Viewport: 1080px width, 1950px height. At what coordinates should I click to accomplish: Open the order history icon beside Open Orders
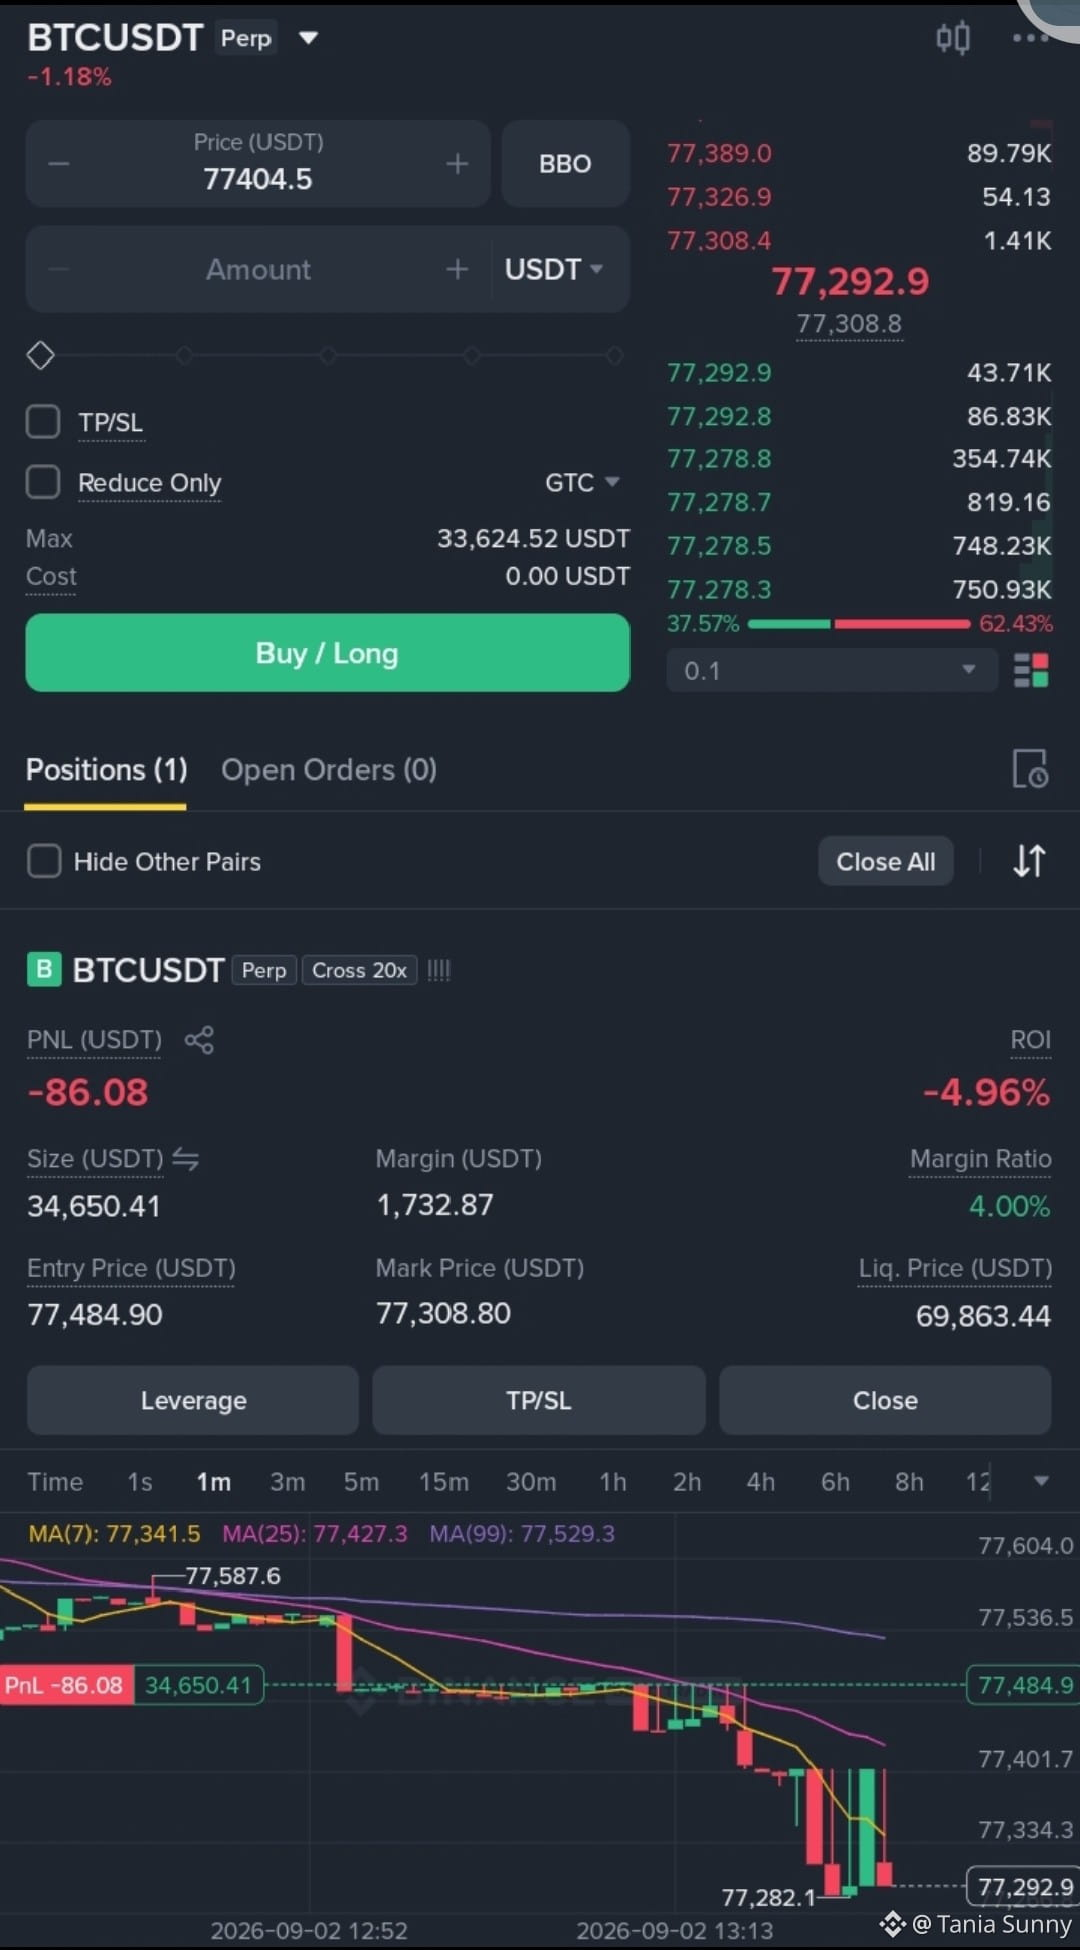(x=1030, y=769)
